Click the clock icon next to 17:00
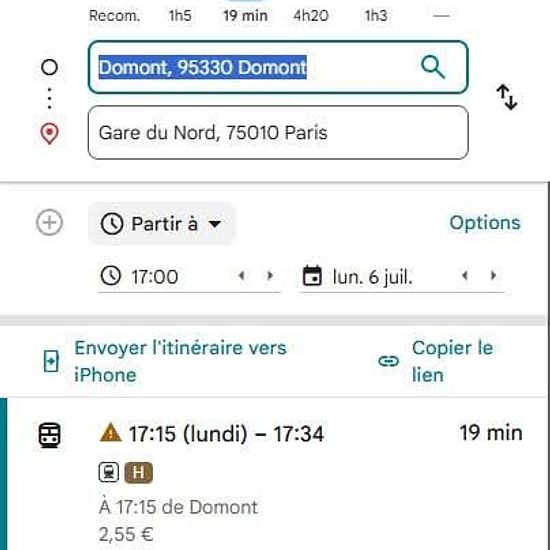This screenshot has width=550, height=550. [110, 276]
